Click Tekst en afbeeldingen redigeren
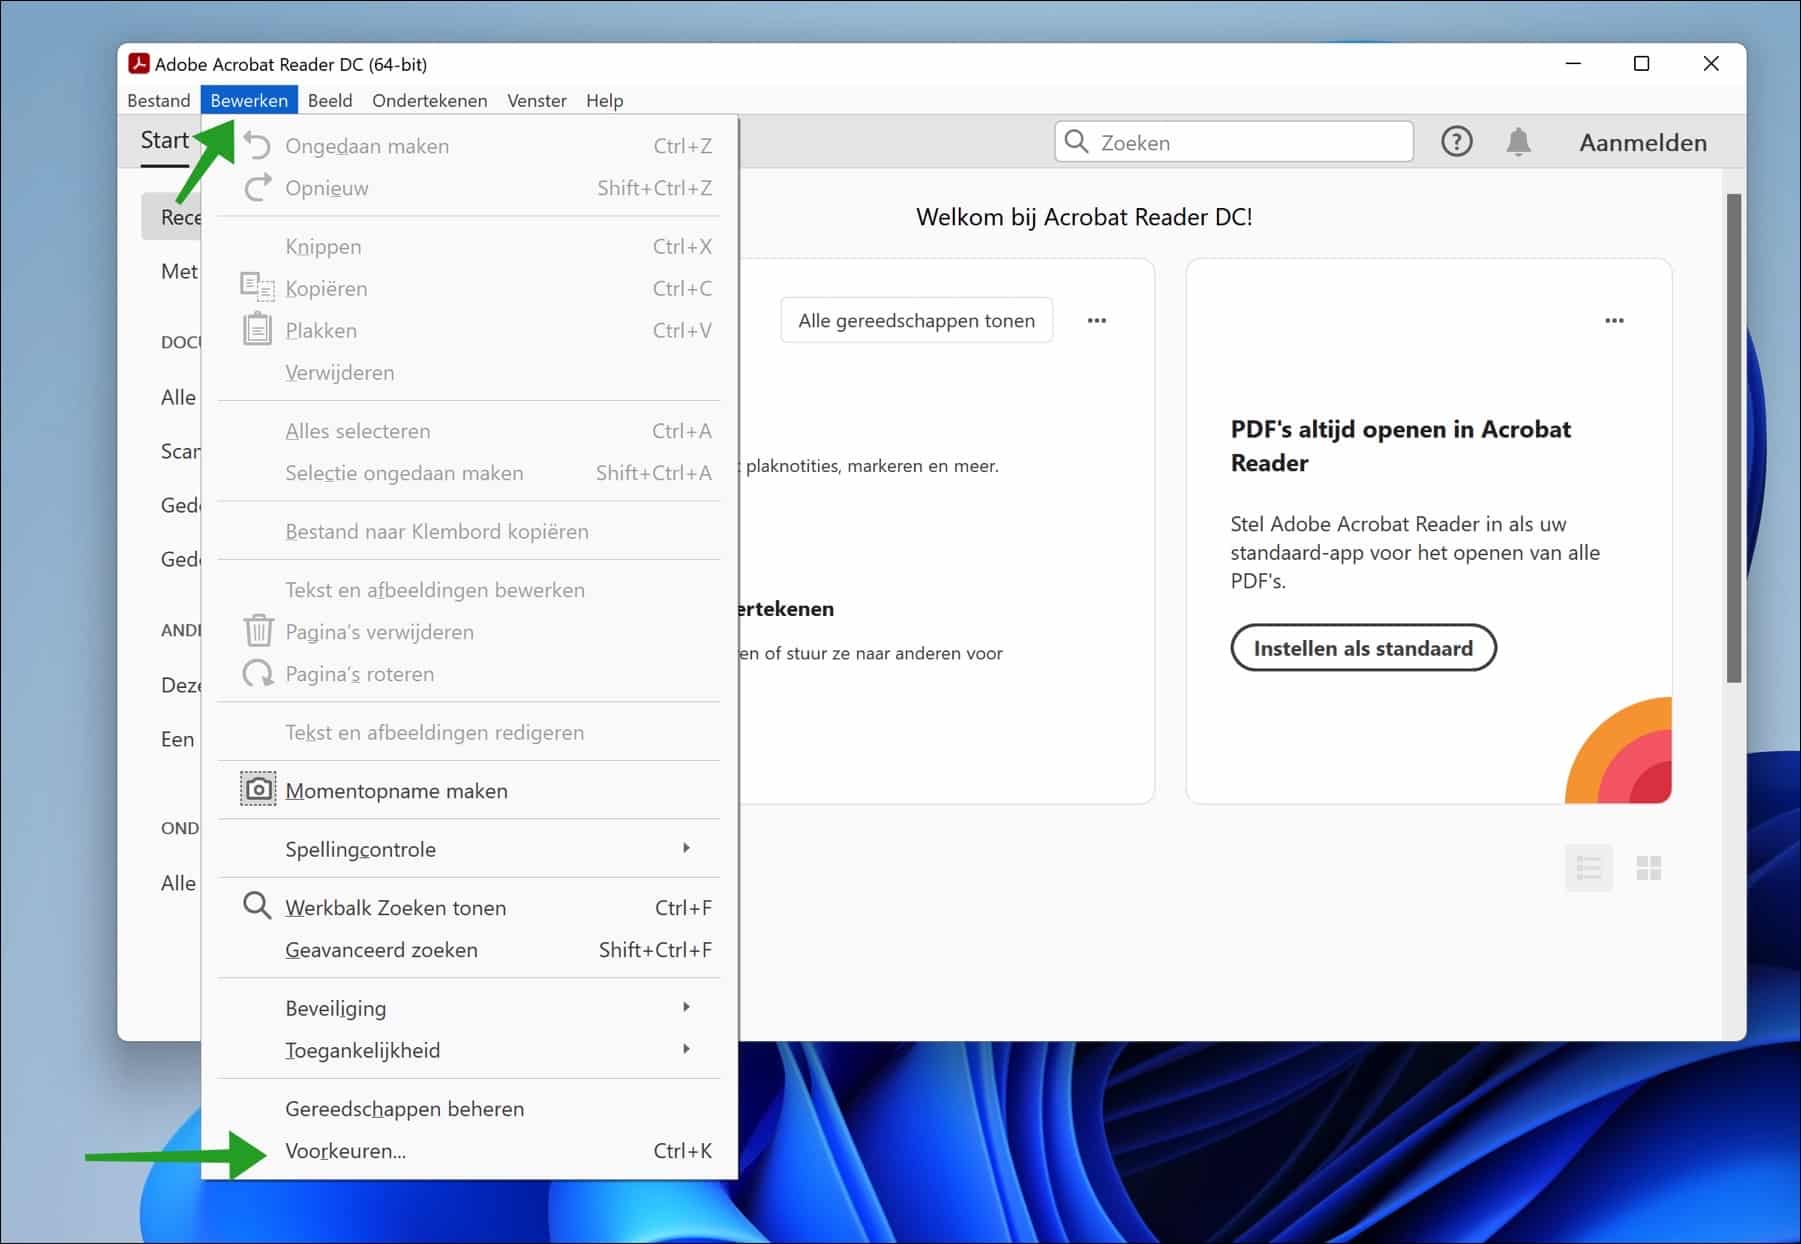 click(469, 732)
